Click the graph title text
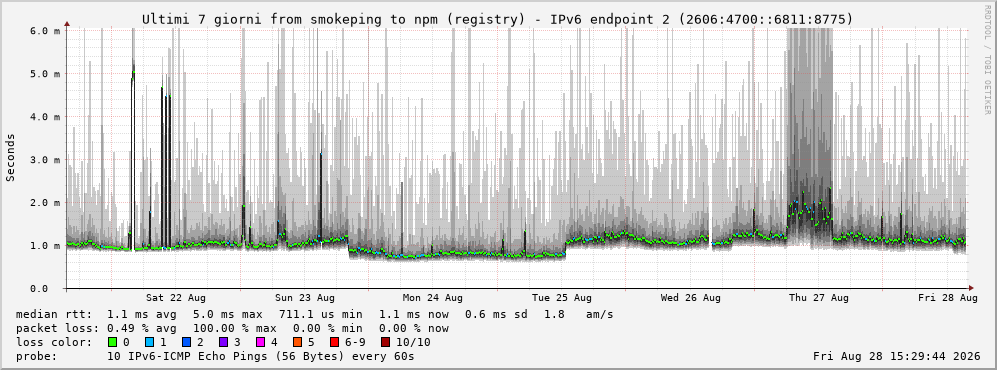This screenshot has height=370, width=997. [497, 20]
